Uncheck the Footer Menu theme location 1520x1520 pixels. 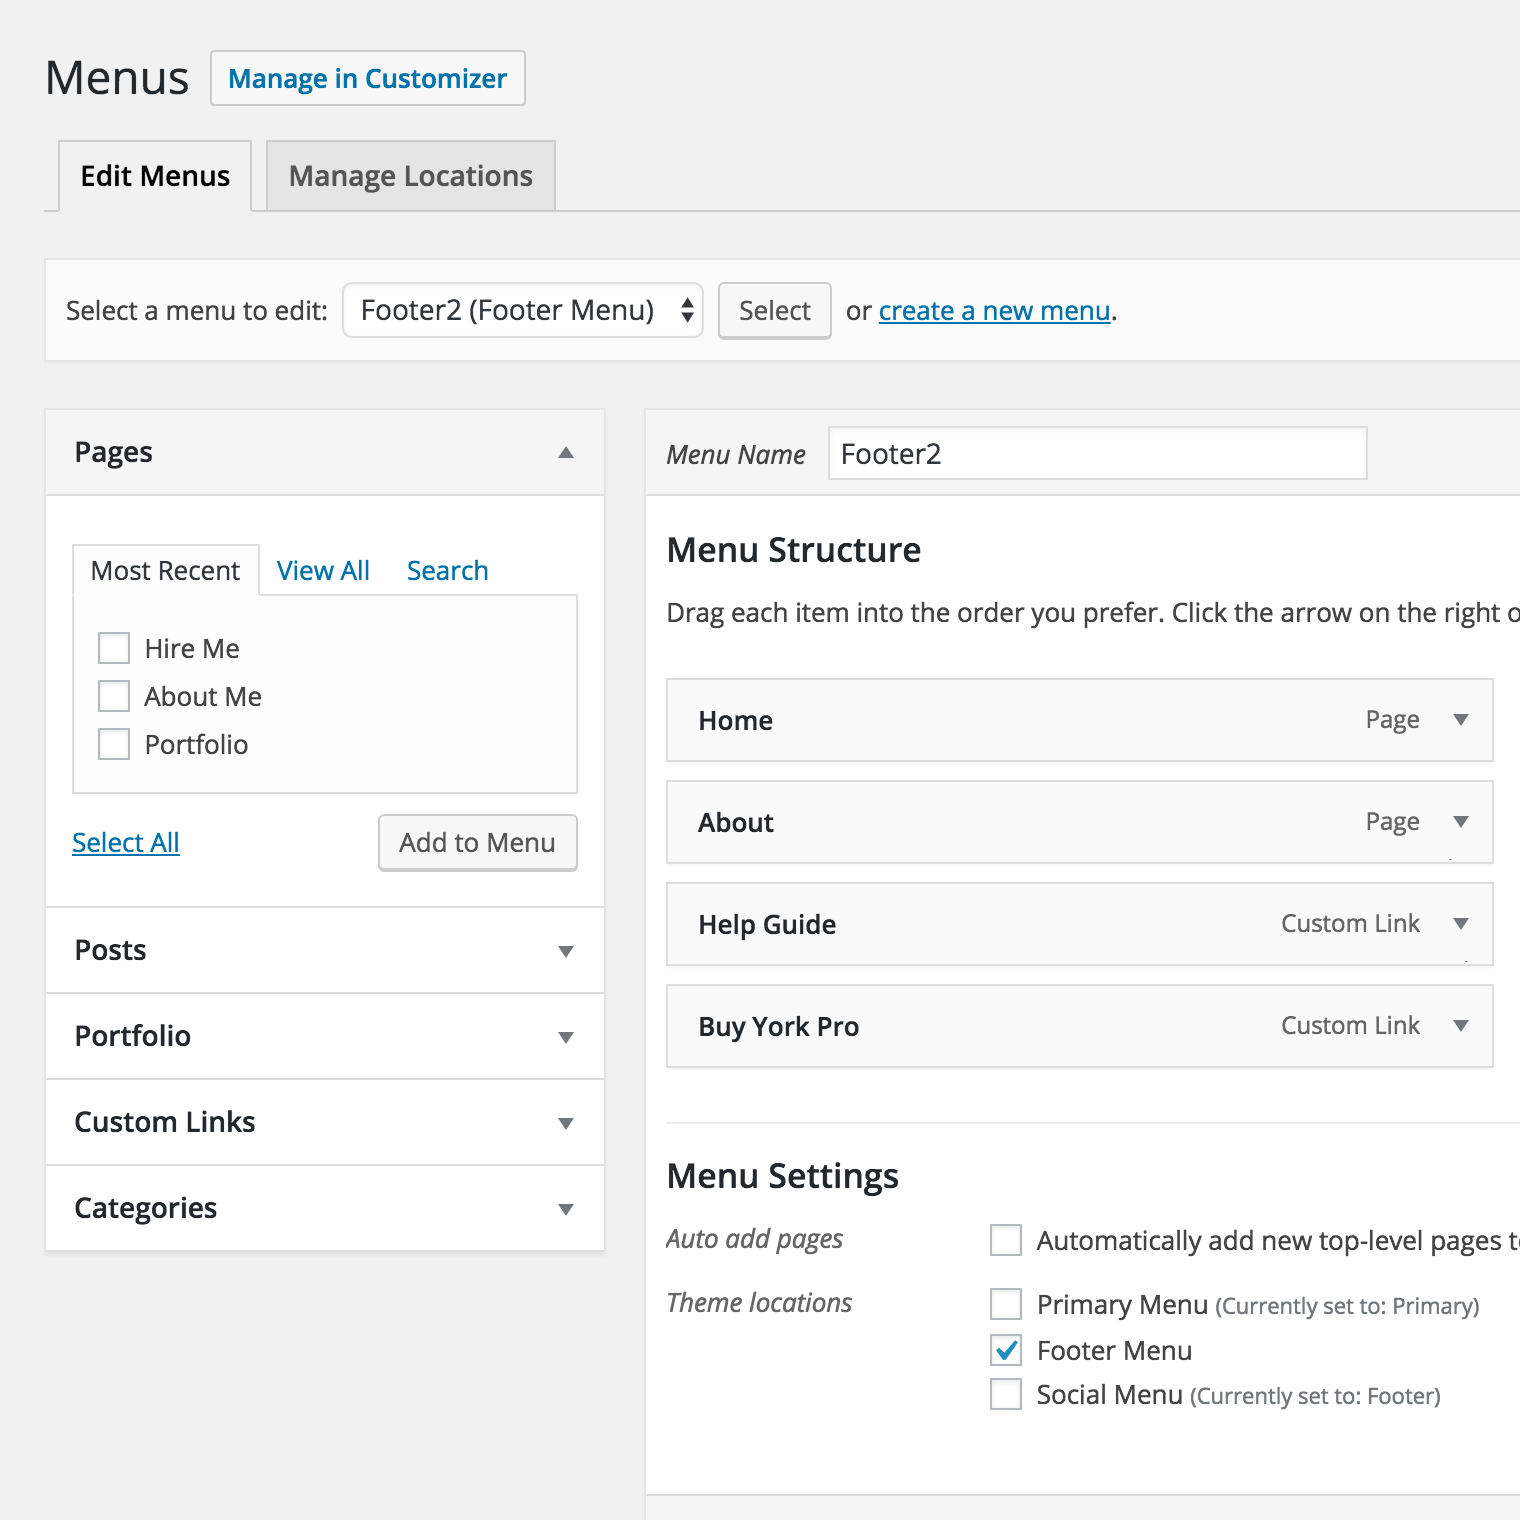pos(1006,1350)
